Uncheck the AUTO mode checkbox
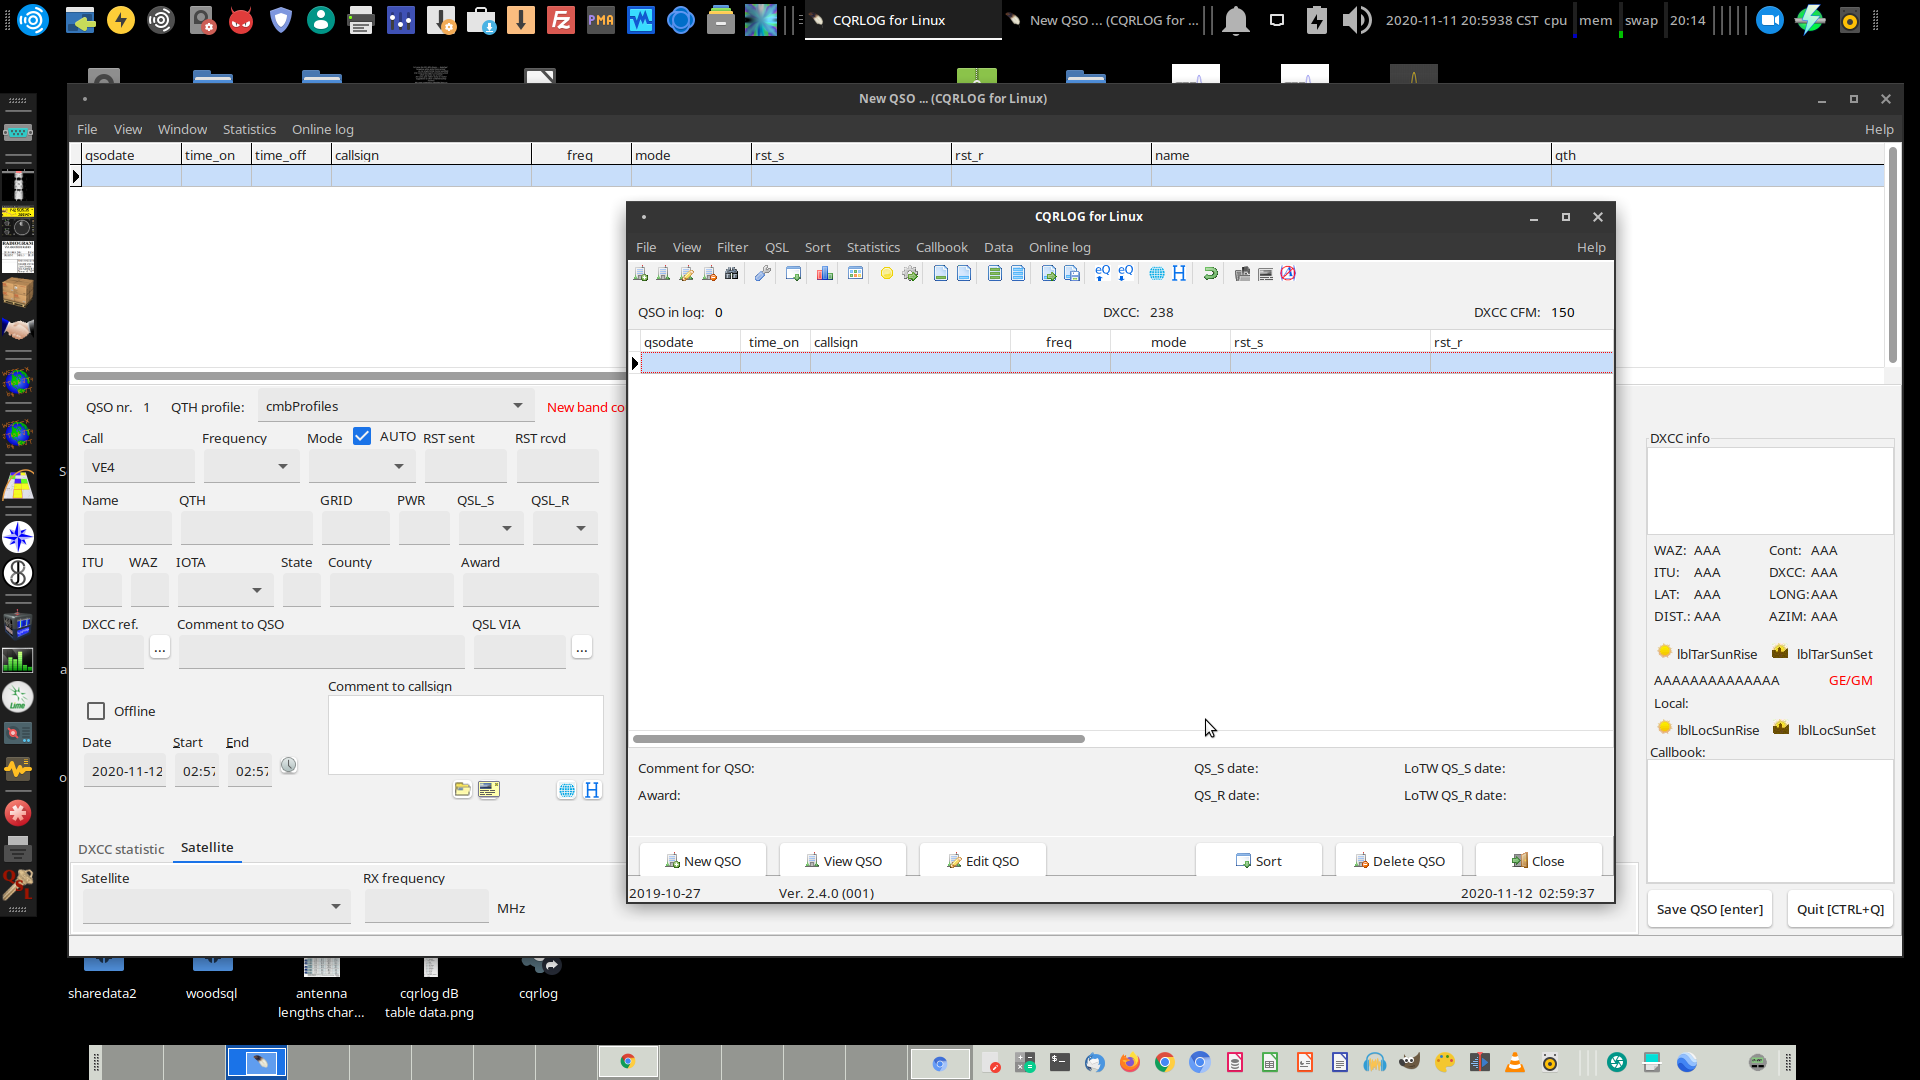The width and height of the screenshot is (1920, 1080). coord(362,436)
